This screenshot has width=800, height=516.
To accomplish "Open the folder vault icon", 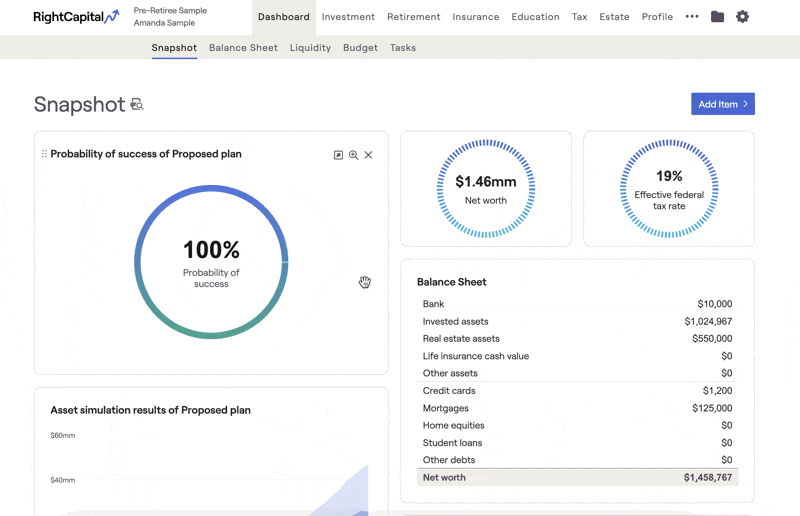I will 717,17.
